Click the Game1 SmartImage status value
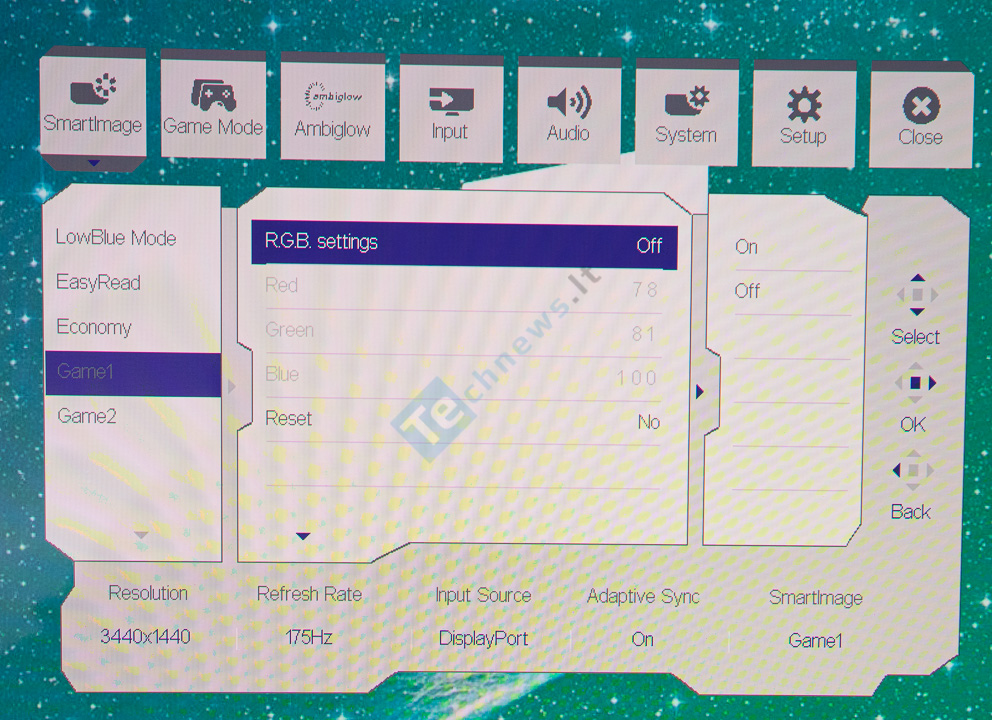 tap(815, 640)
